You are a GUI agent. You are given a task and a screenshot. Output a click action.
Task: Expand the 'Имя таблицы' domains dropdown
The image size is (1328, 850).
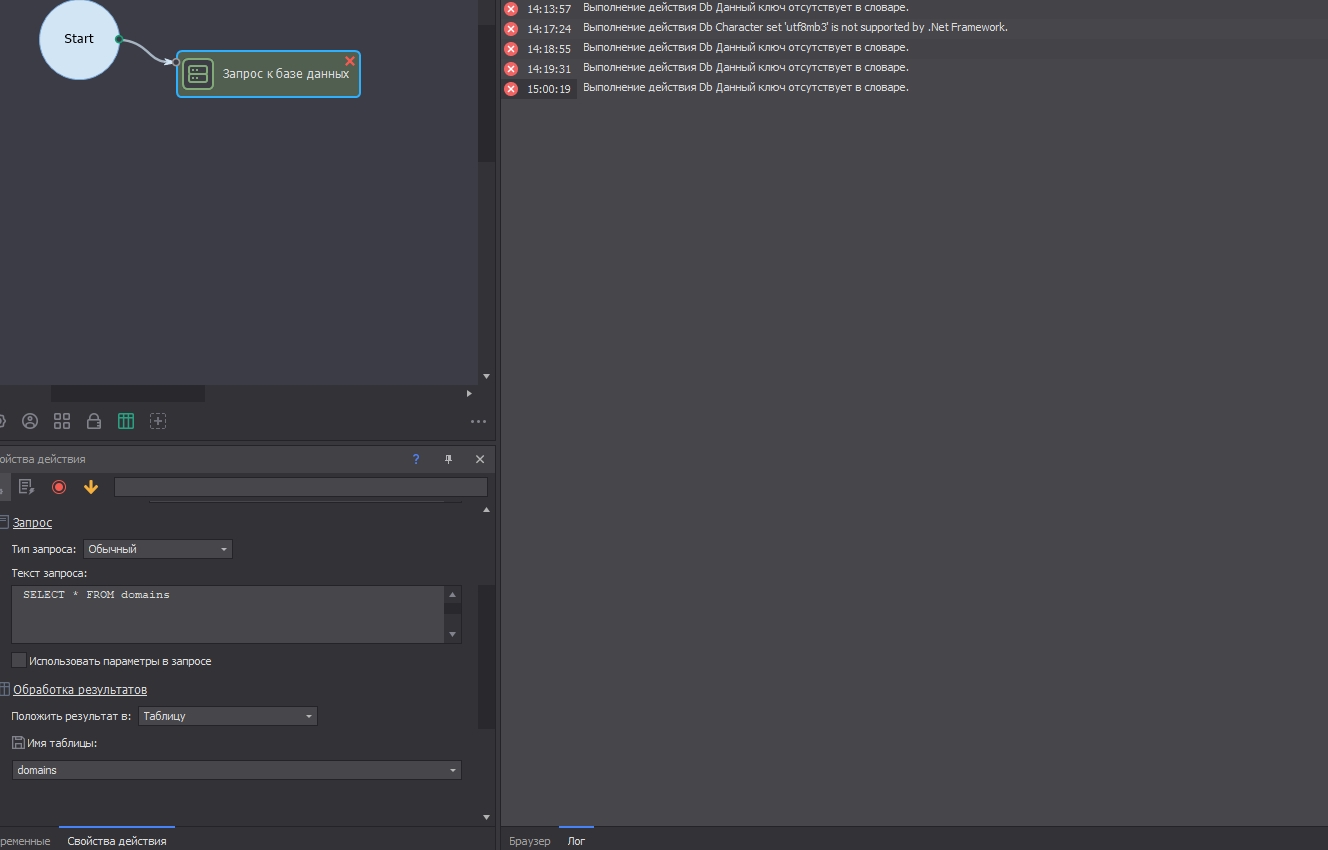pyautogui.click(x=237, y=770)
